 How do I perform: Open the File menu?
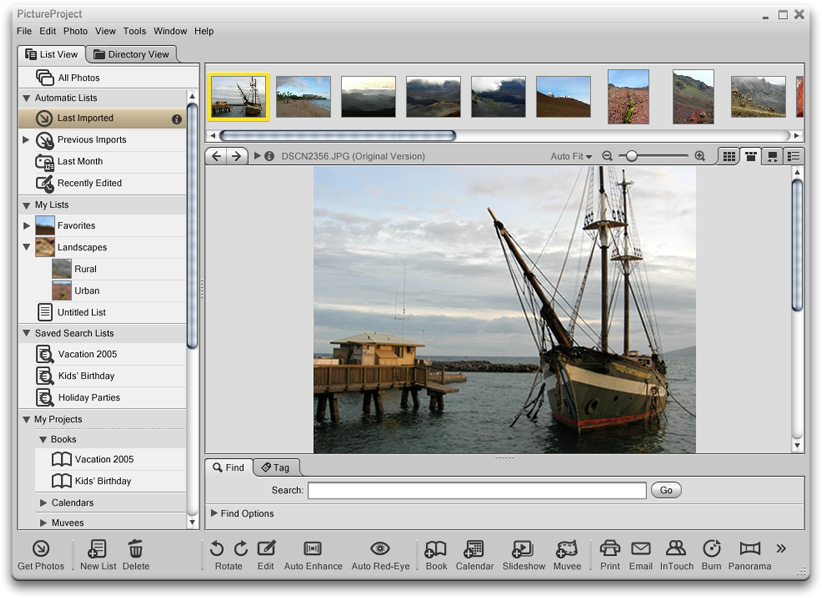(24, 31)
